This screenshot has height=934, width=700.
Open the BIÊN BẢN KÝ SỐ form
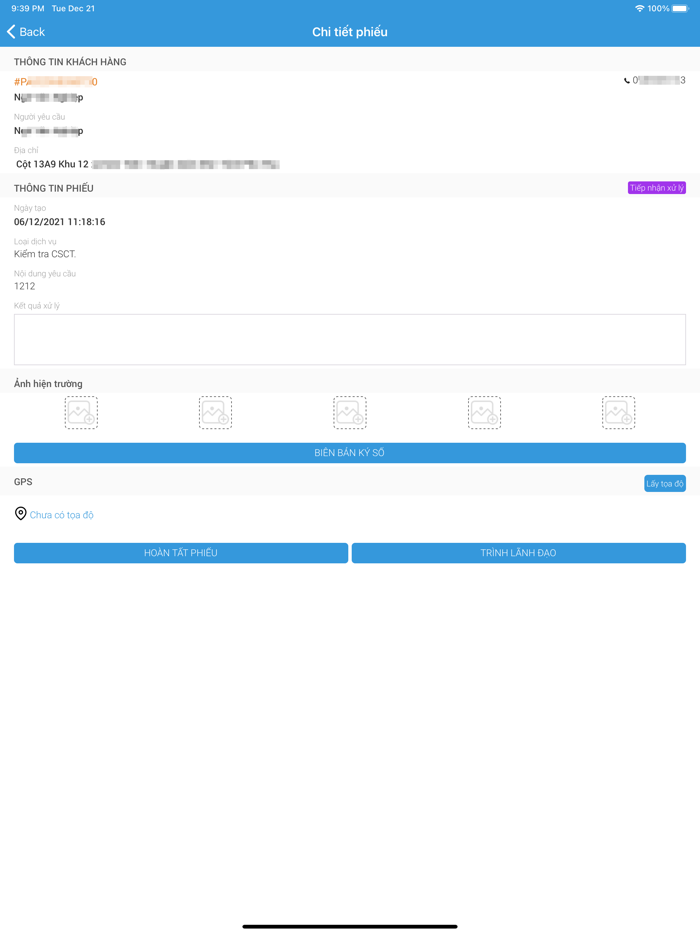coord(350,453)
